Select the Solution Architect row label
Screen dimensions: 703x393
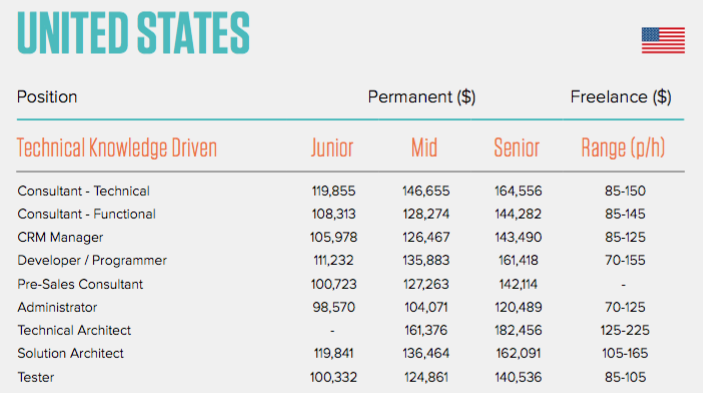pyautogui.click(x=70, y=354)
